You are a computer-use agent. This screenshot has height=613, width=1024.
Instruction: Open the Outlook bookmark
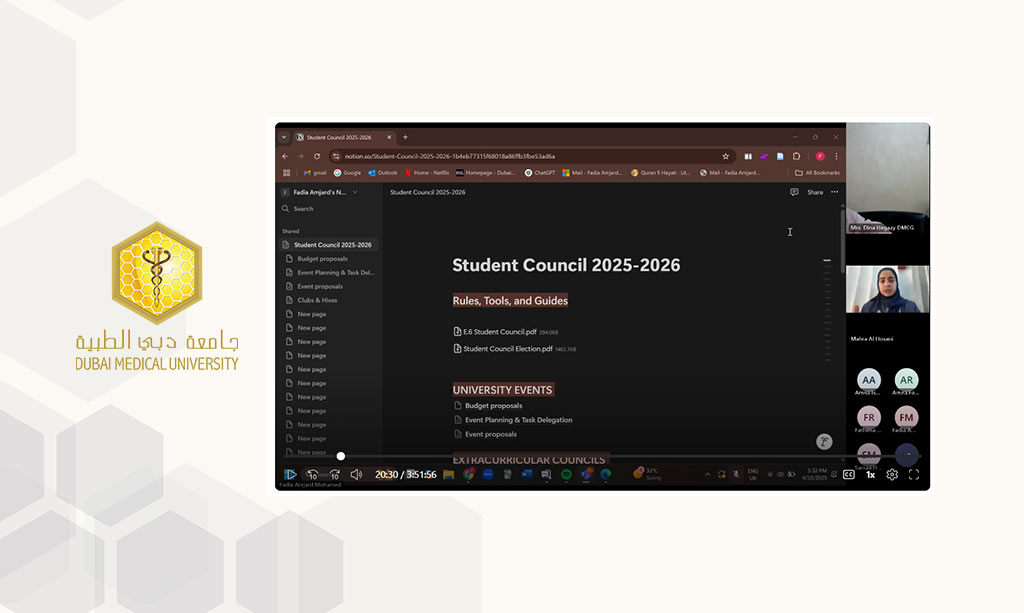[x=383, y=173]
